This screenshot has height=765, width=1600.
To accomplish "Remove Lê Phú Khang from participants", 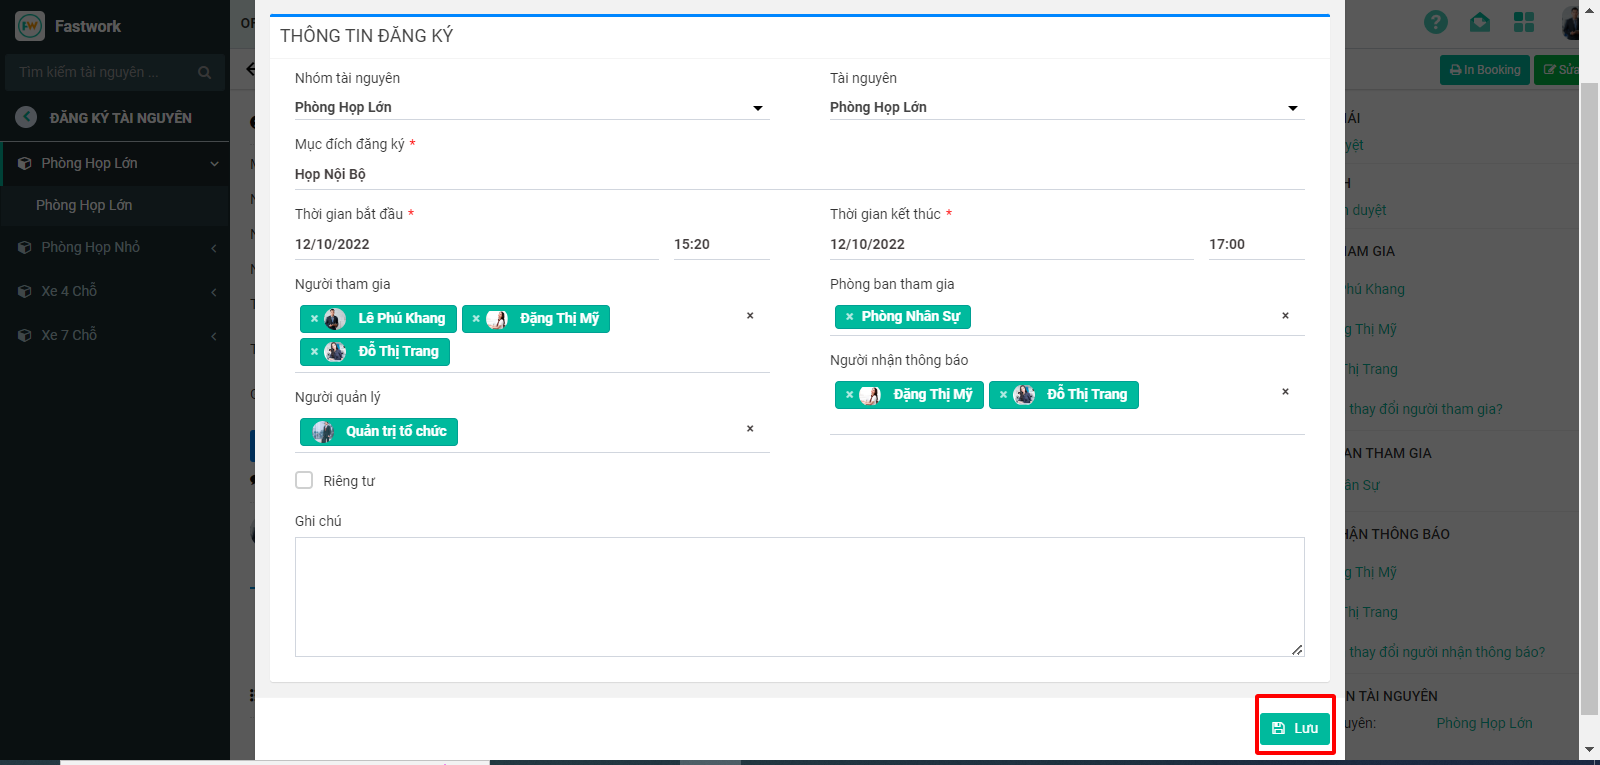I will (314, 319).
